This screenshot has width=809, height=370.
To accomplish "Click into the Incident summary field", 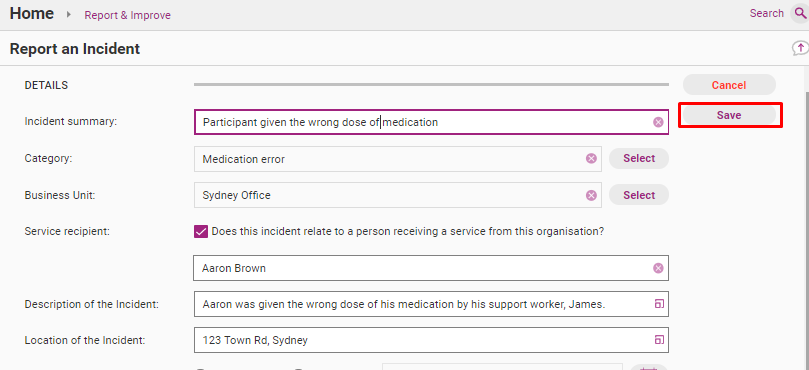I will [x=431, y=122].
